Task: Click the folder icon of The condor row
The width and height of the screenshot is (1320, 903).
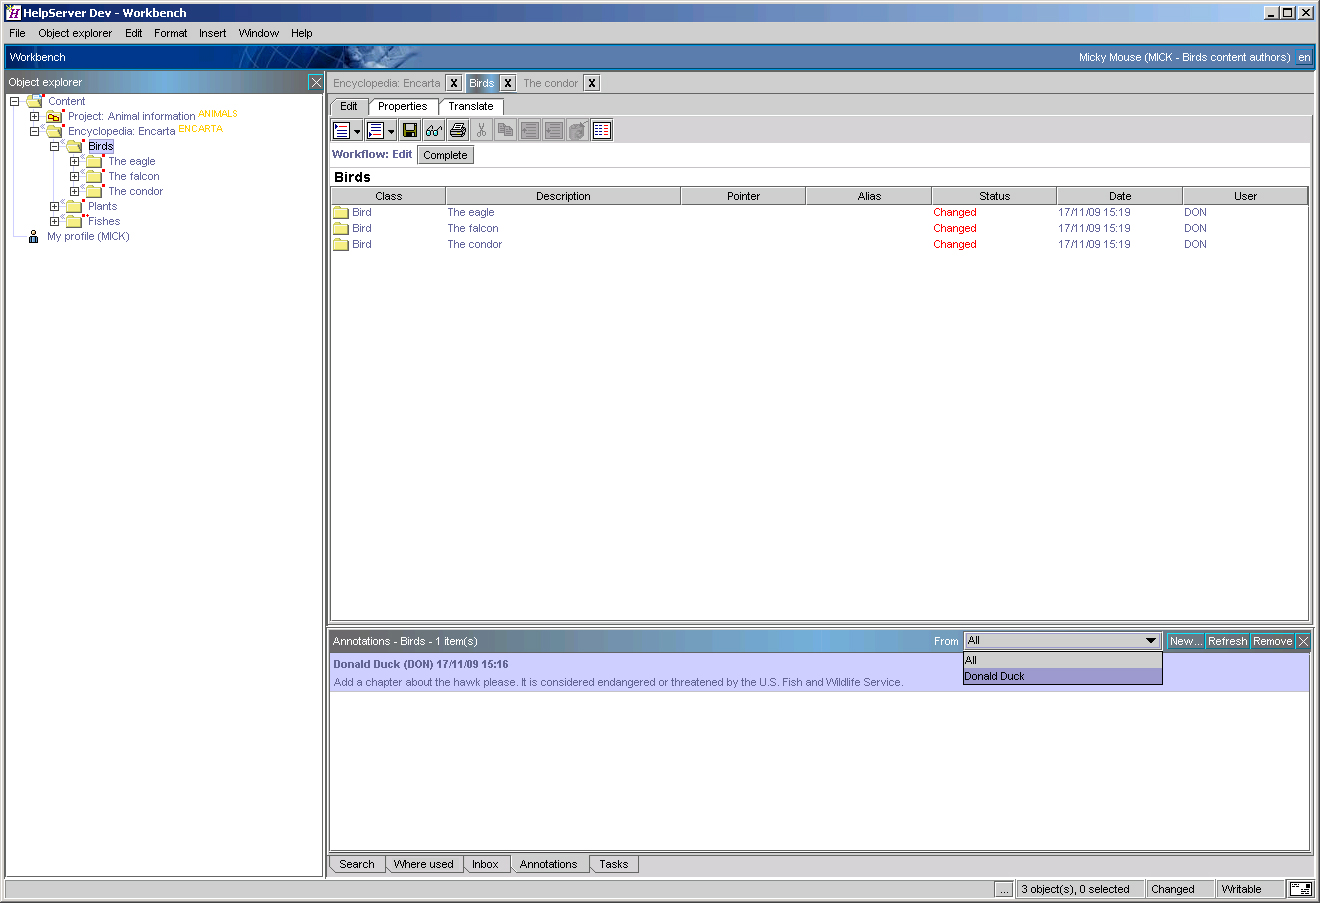Action: (x=341, y=244)
